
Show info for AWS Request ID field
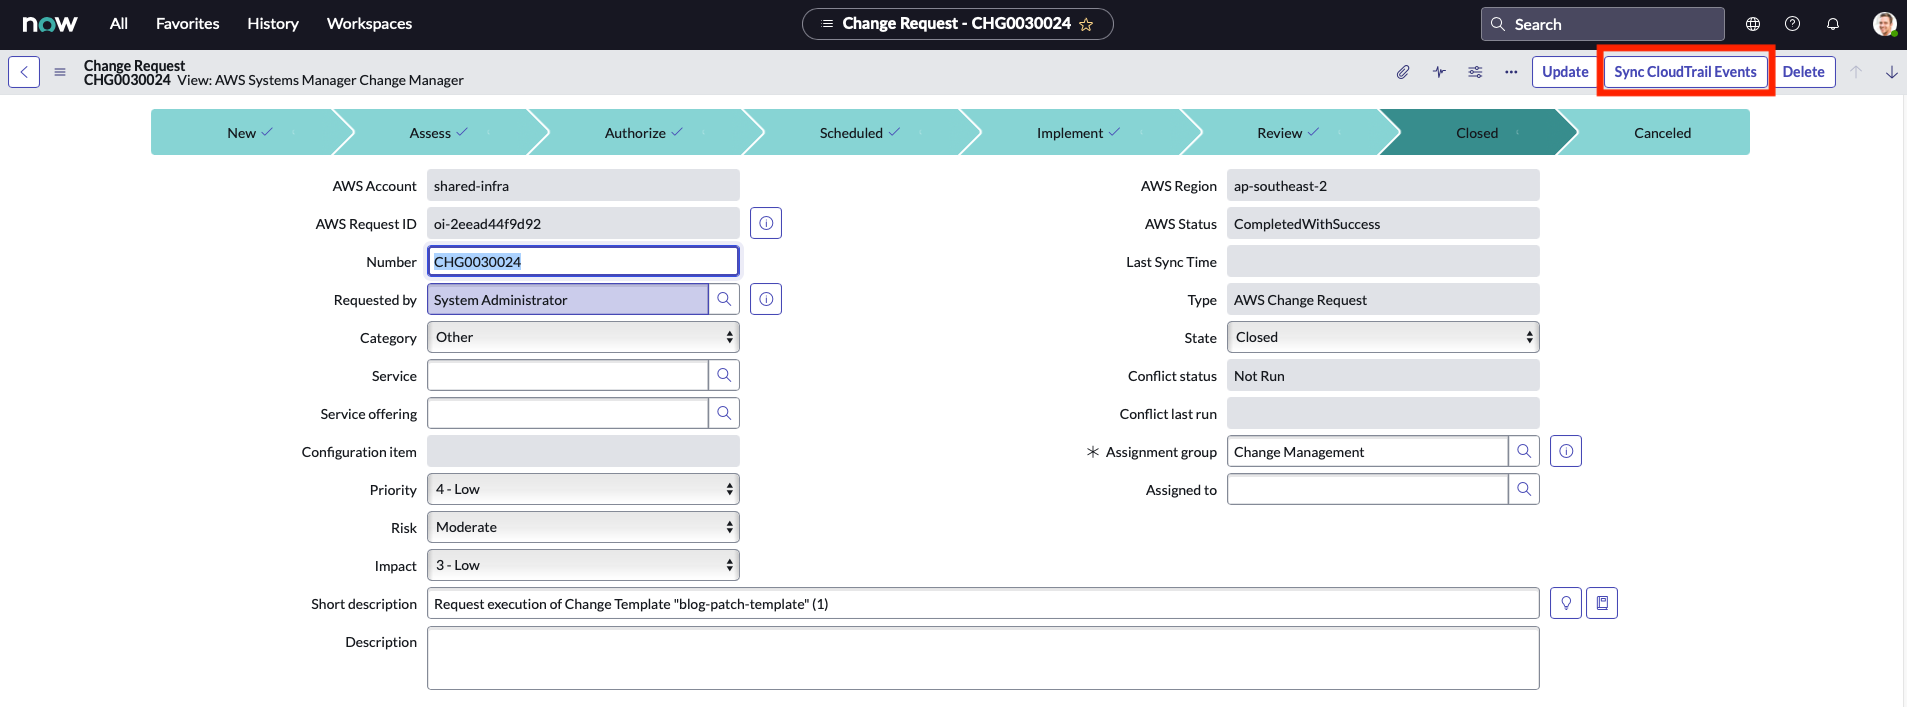coord(766,223)
